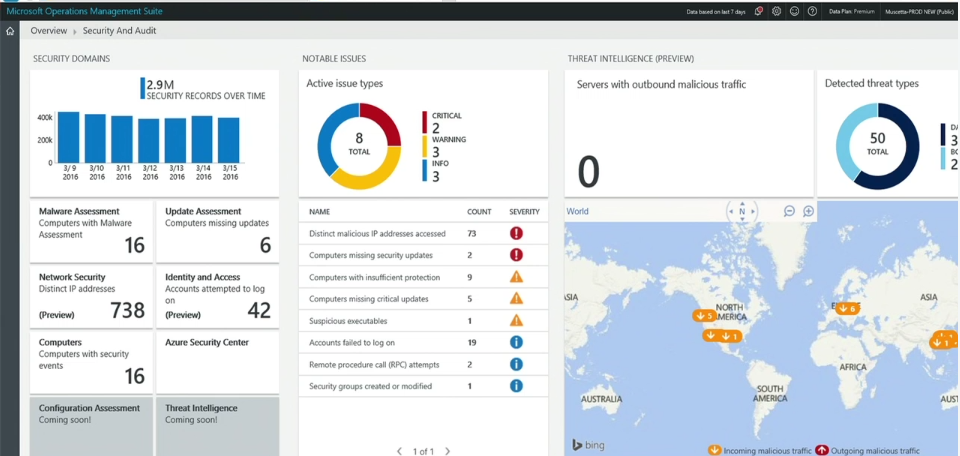The width and height of the screenshot is (960, 456).
Task: Click North America traffic marker showing 5
Action: click(704, 316)
